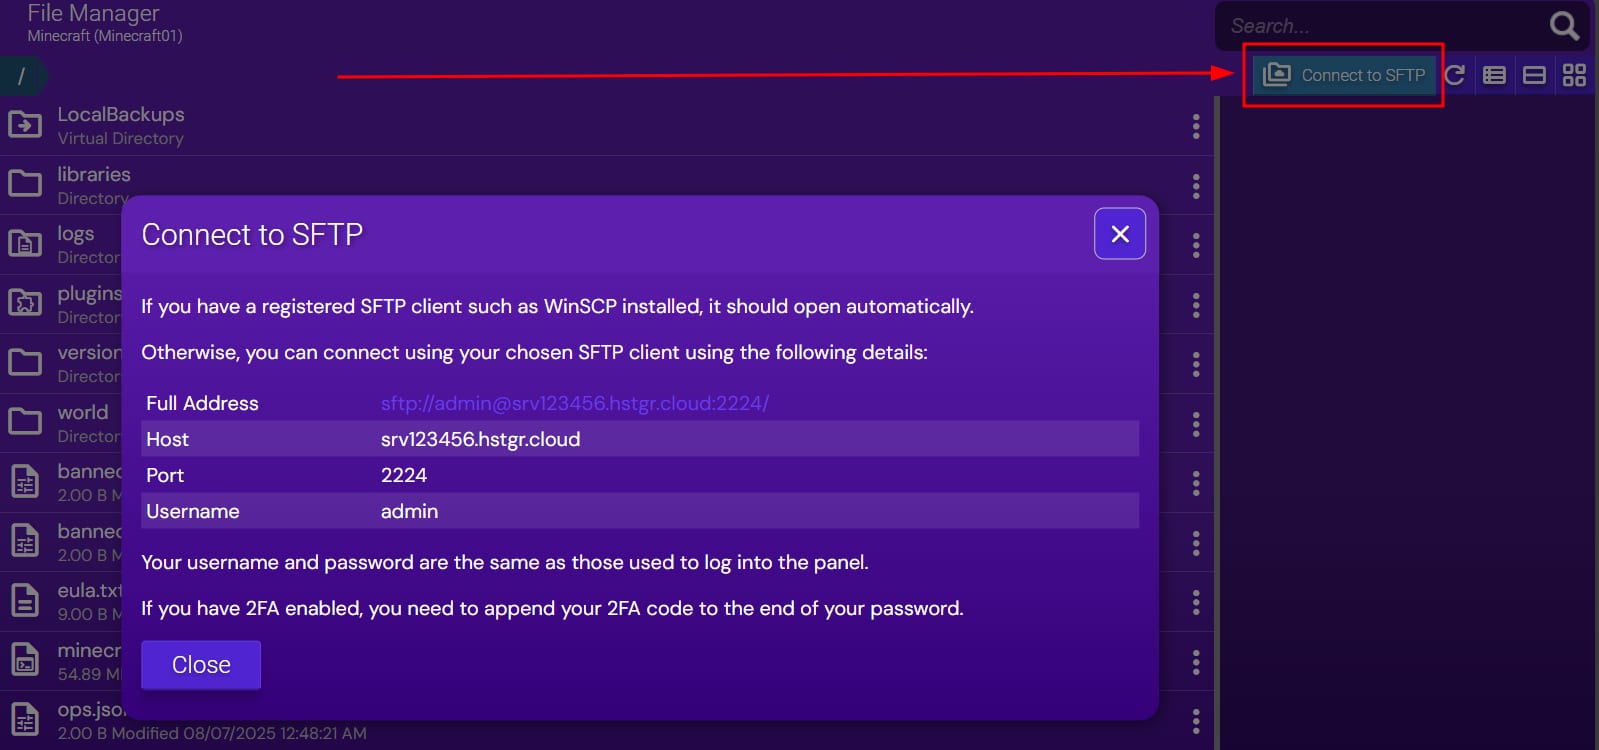This screenshot has height=750, width=1599.
Task: Switch to grid view icon
Action: click(1574, 75)
